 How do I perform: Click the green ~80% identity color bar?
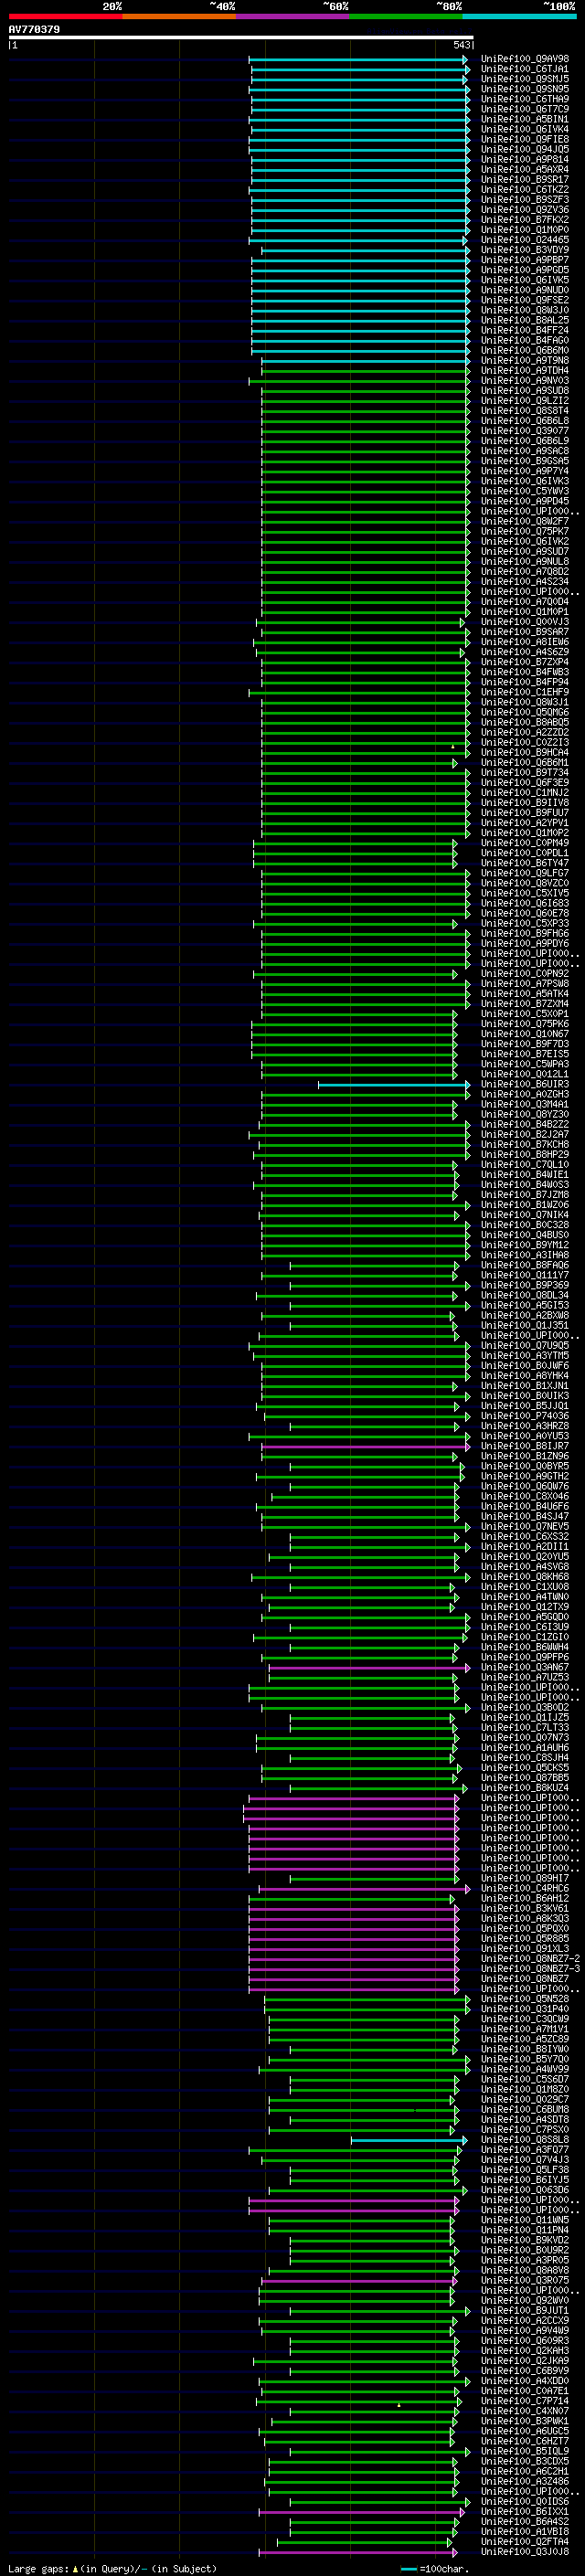point(406,16)
